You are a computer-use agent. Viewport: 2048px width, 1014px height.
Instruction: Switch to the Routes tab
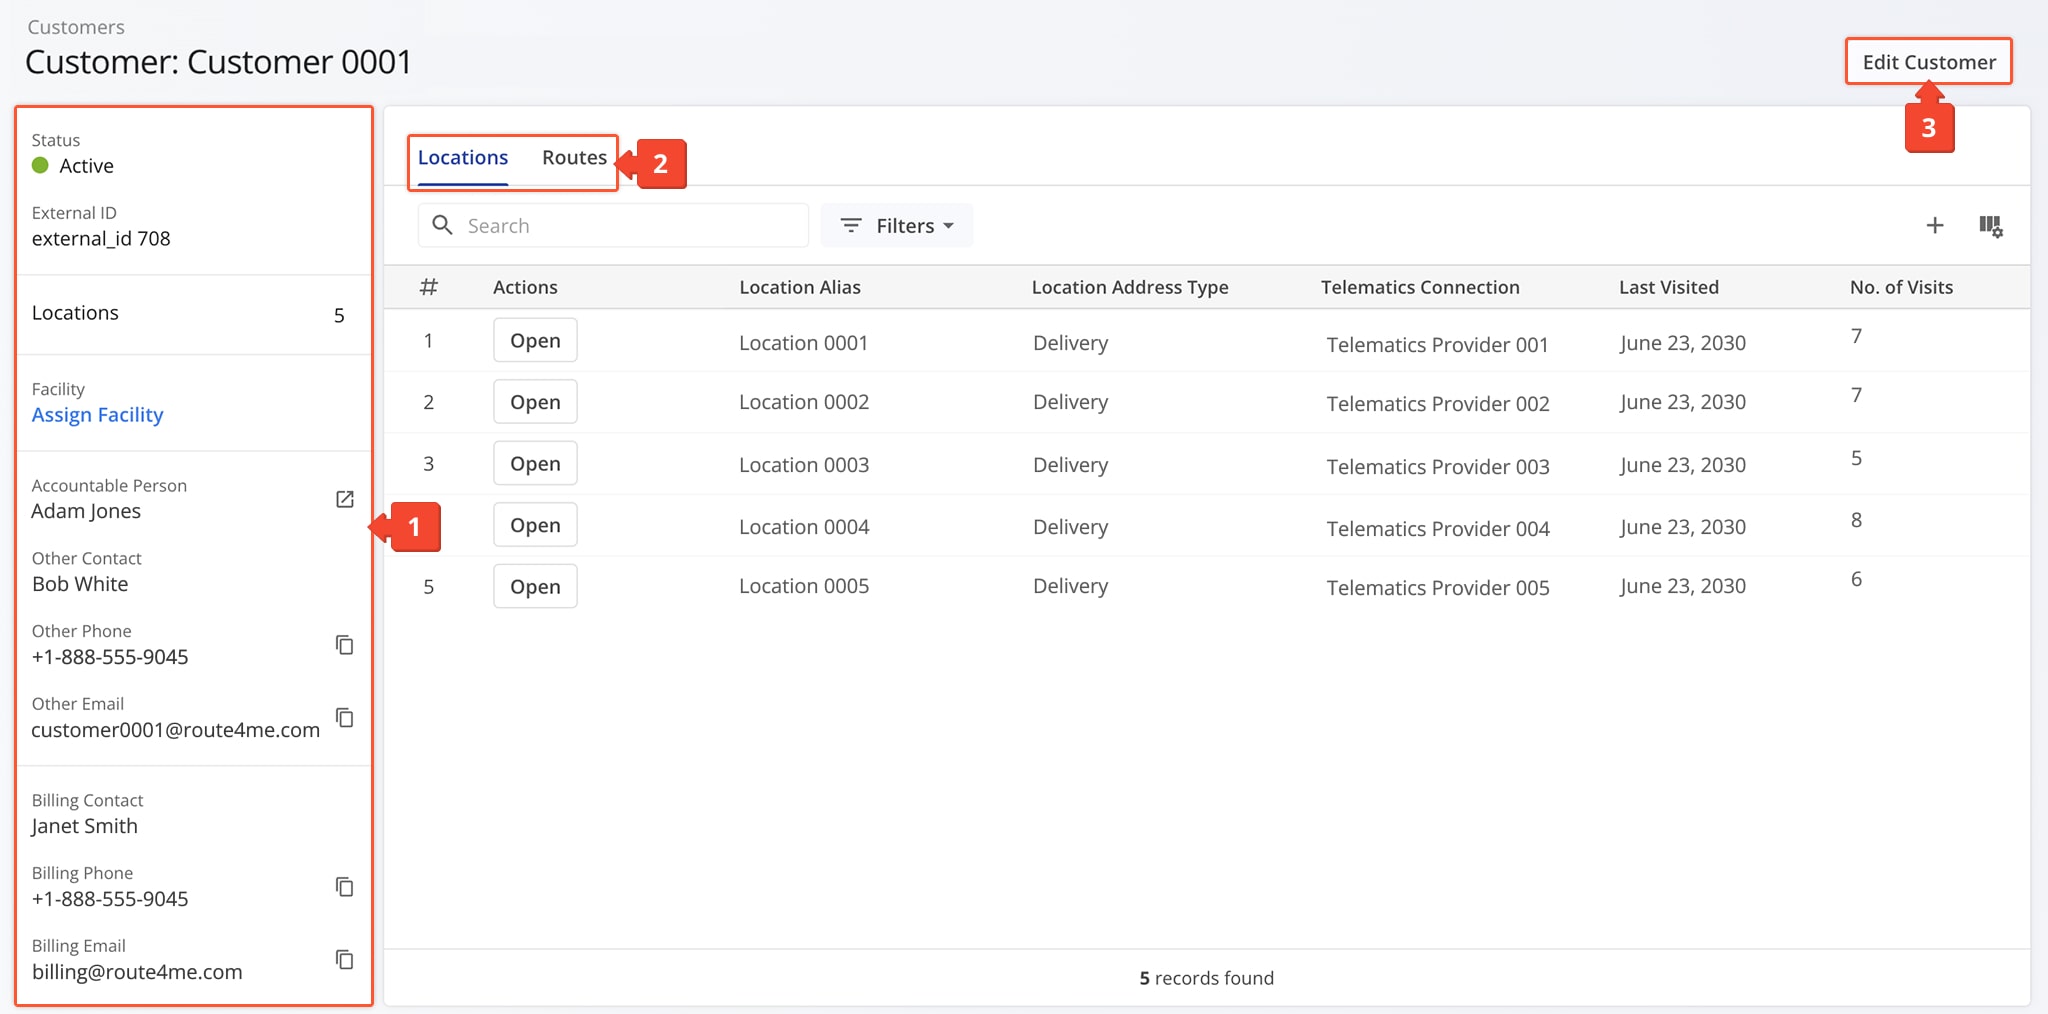[574, 157]
